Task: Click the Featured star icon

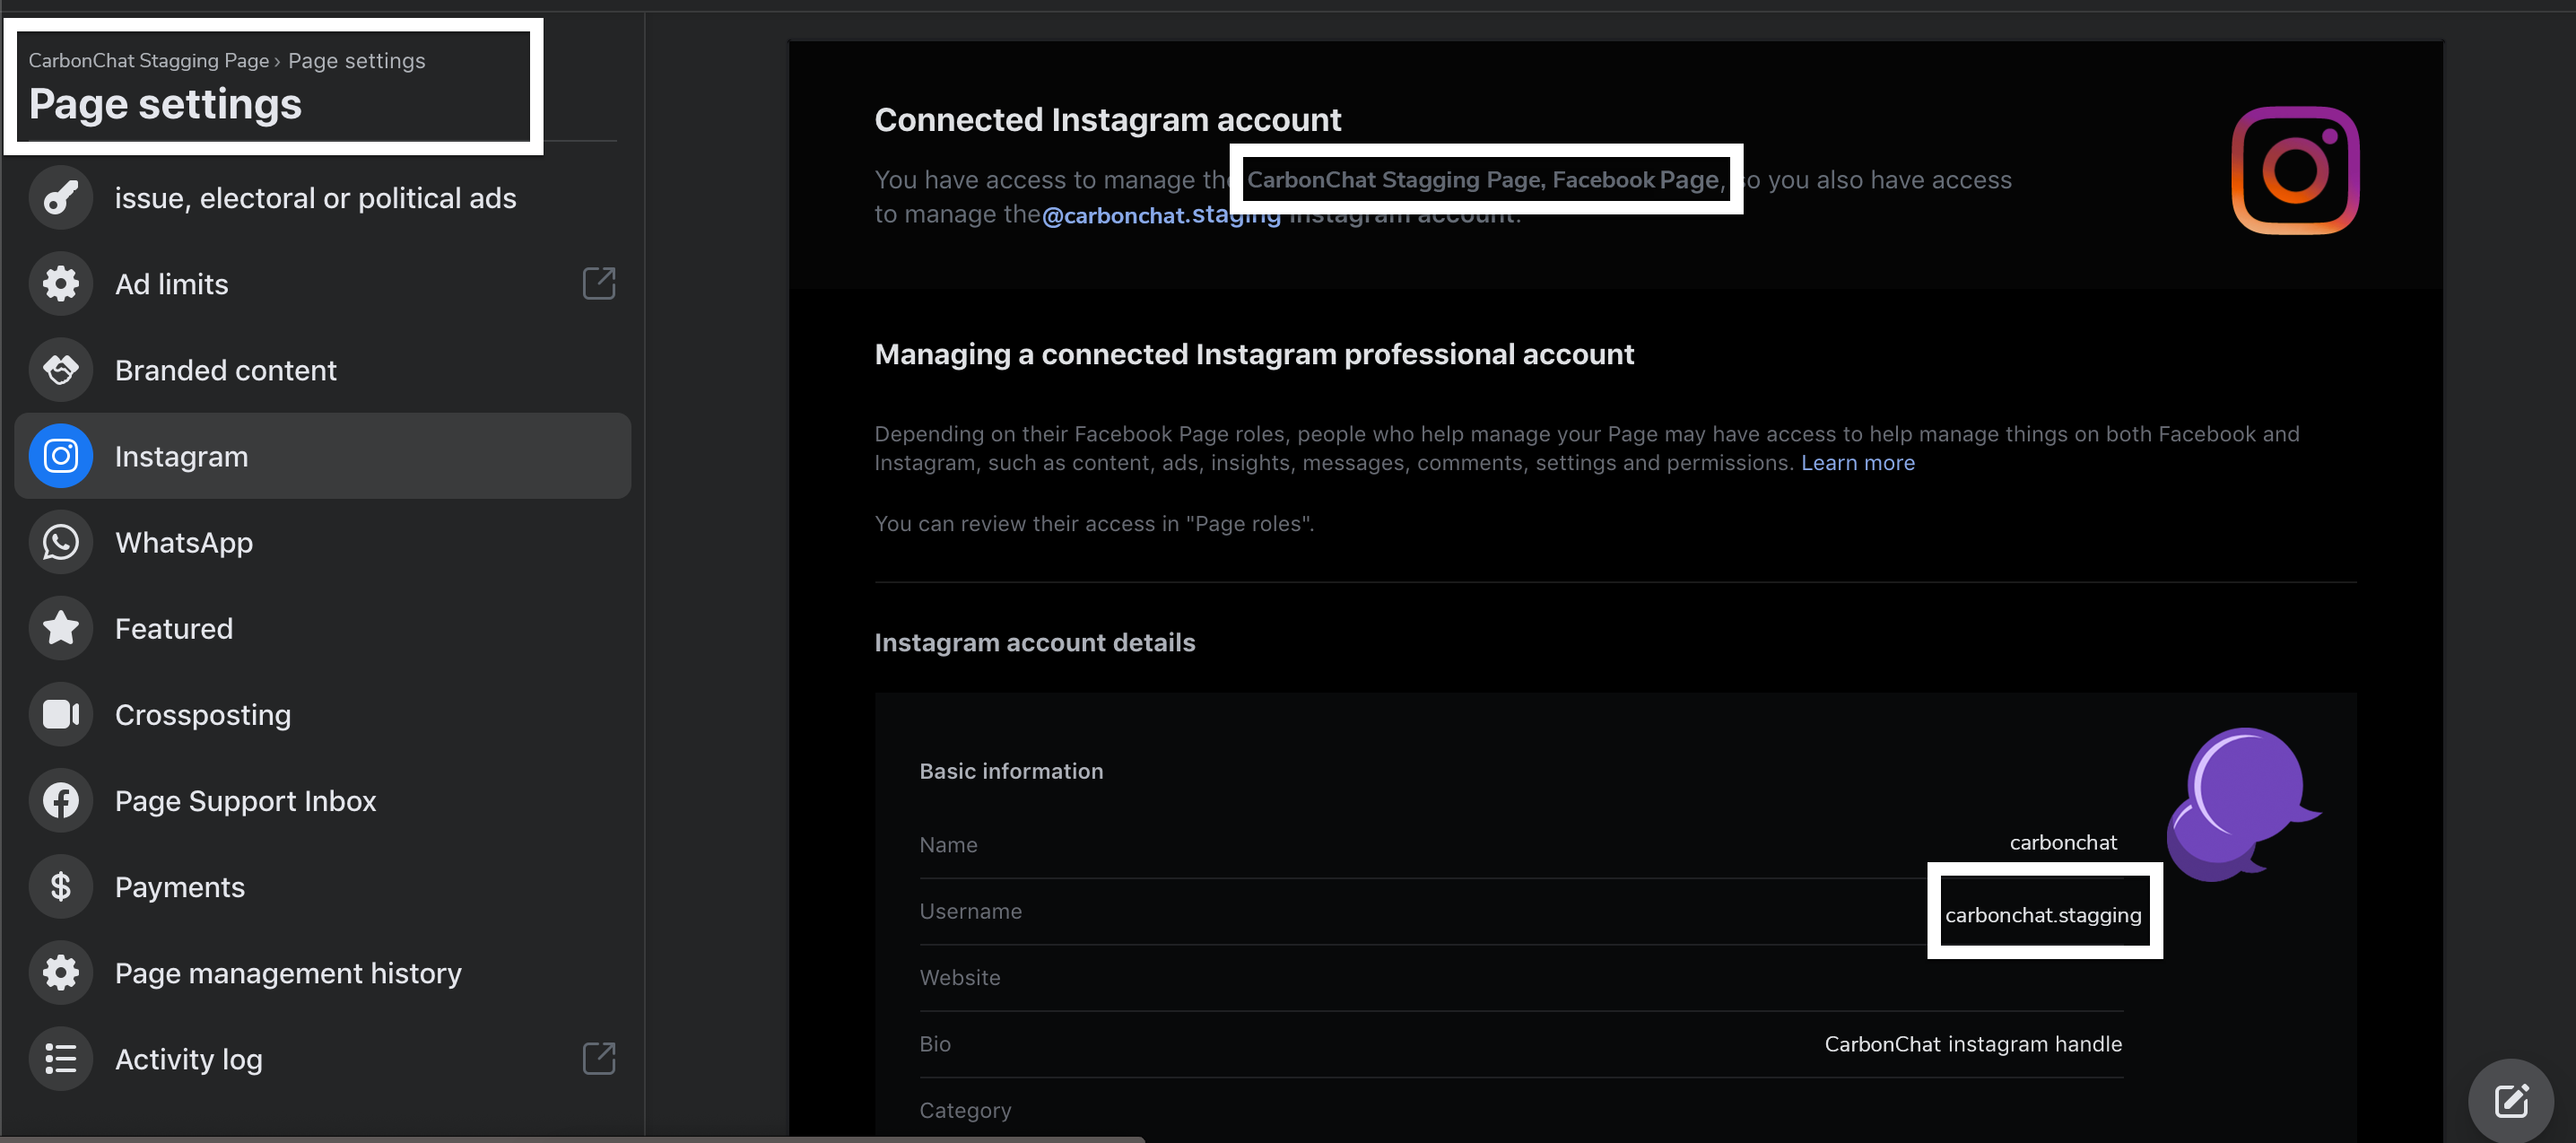Action: coord(61,628)
